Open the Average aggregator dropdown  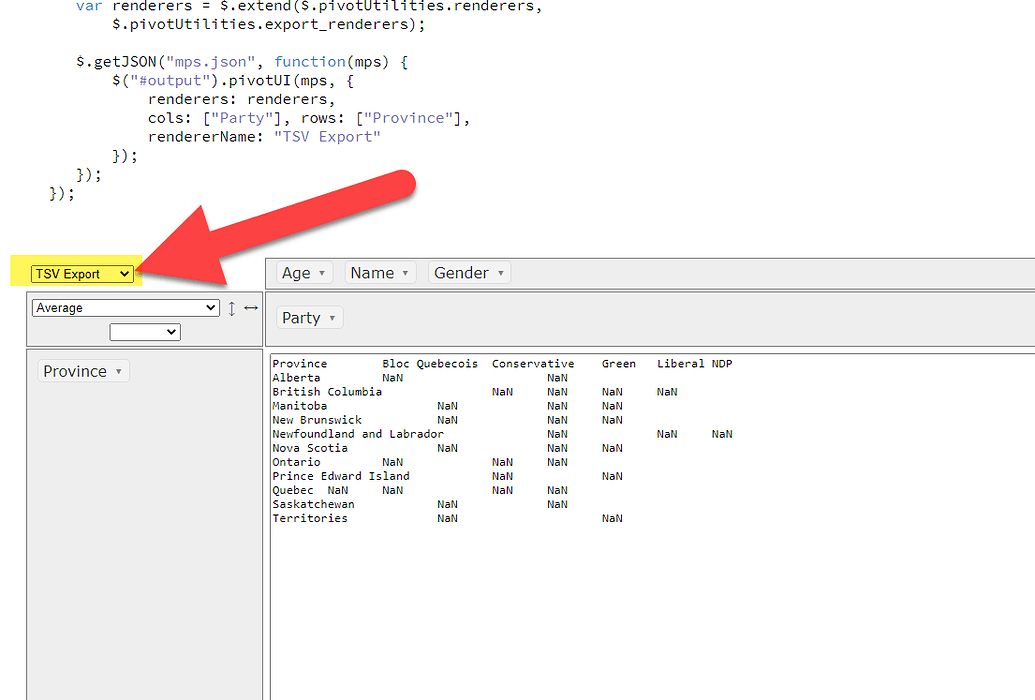[124, 307]
